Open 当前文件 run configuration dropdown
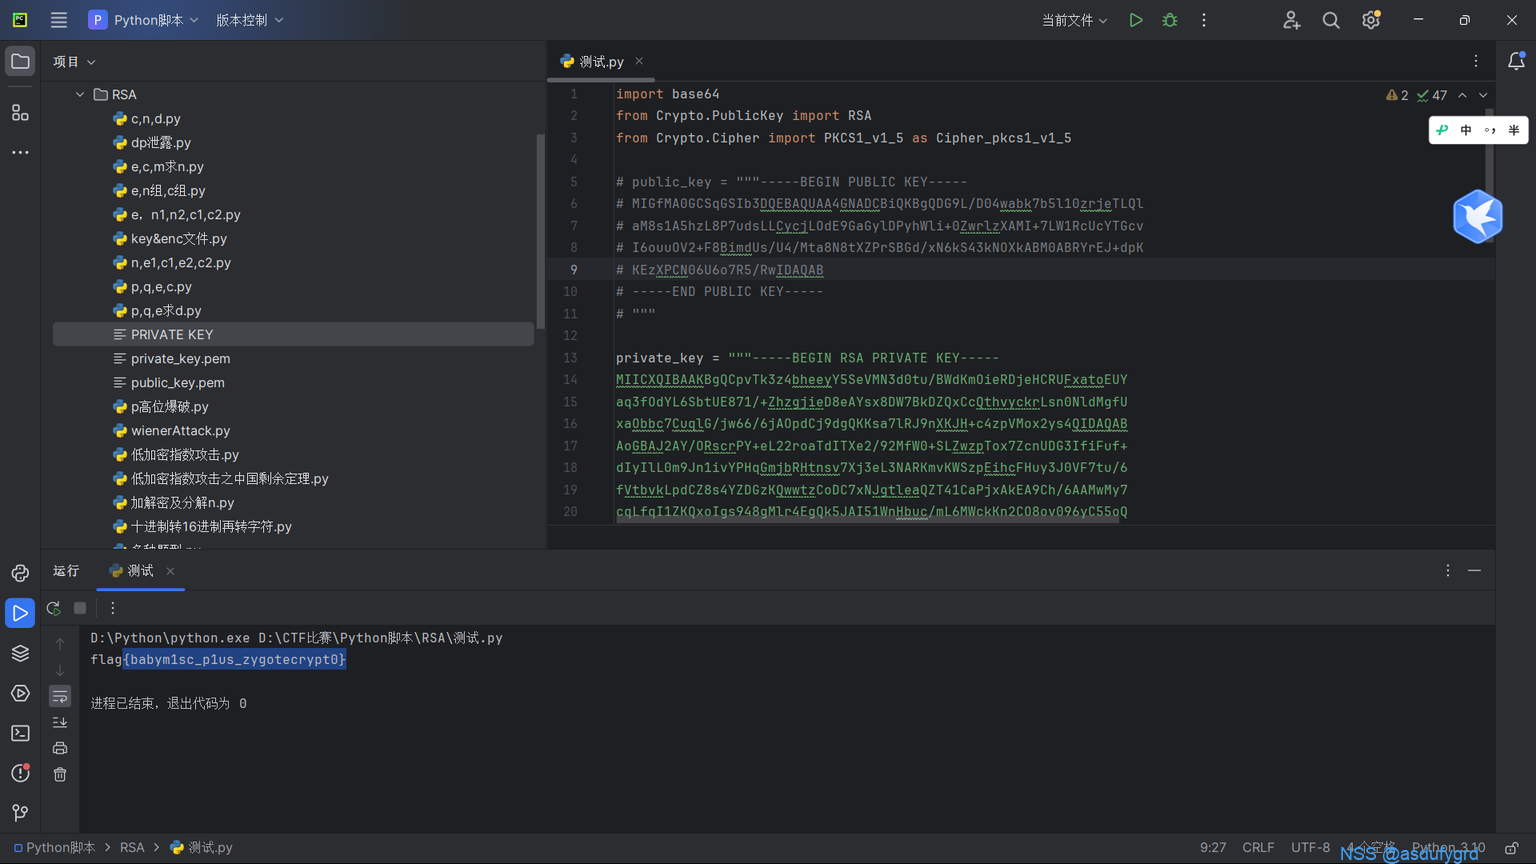The height and width of the screenshot is (864, 1536). [x=1075, y=20]
